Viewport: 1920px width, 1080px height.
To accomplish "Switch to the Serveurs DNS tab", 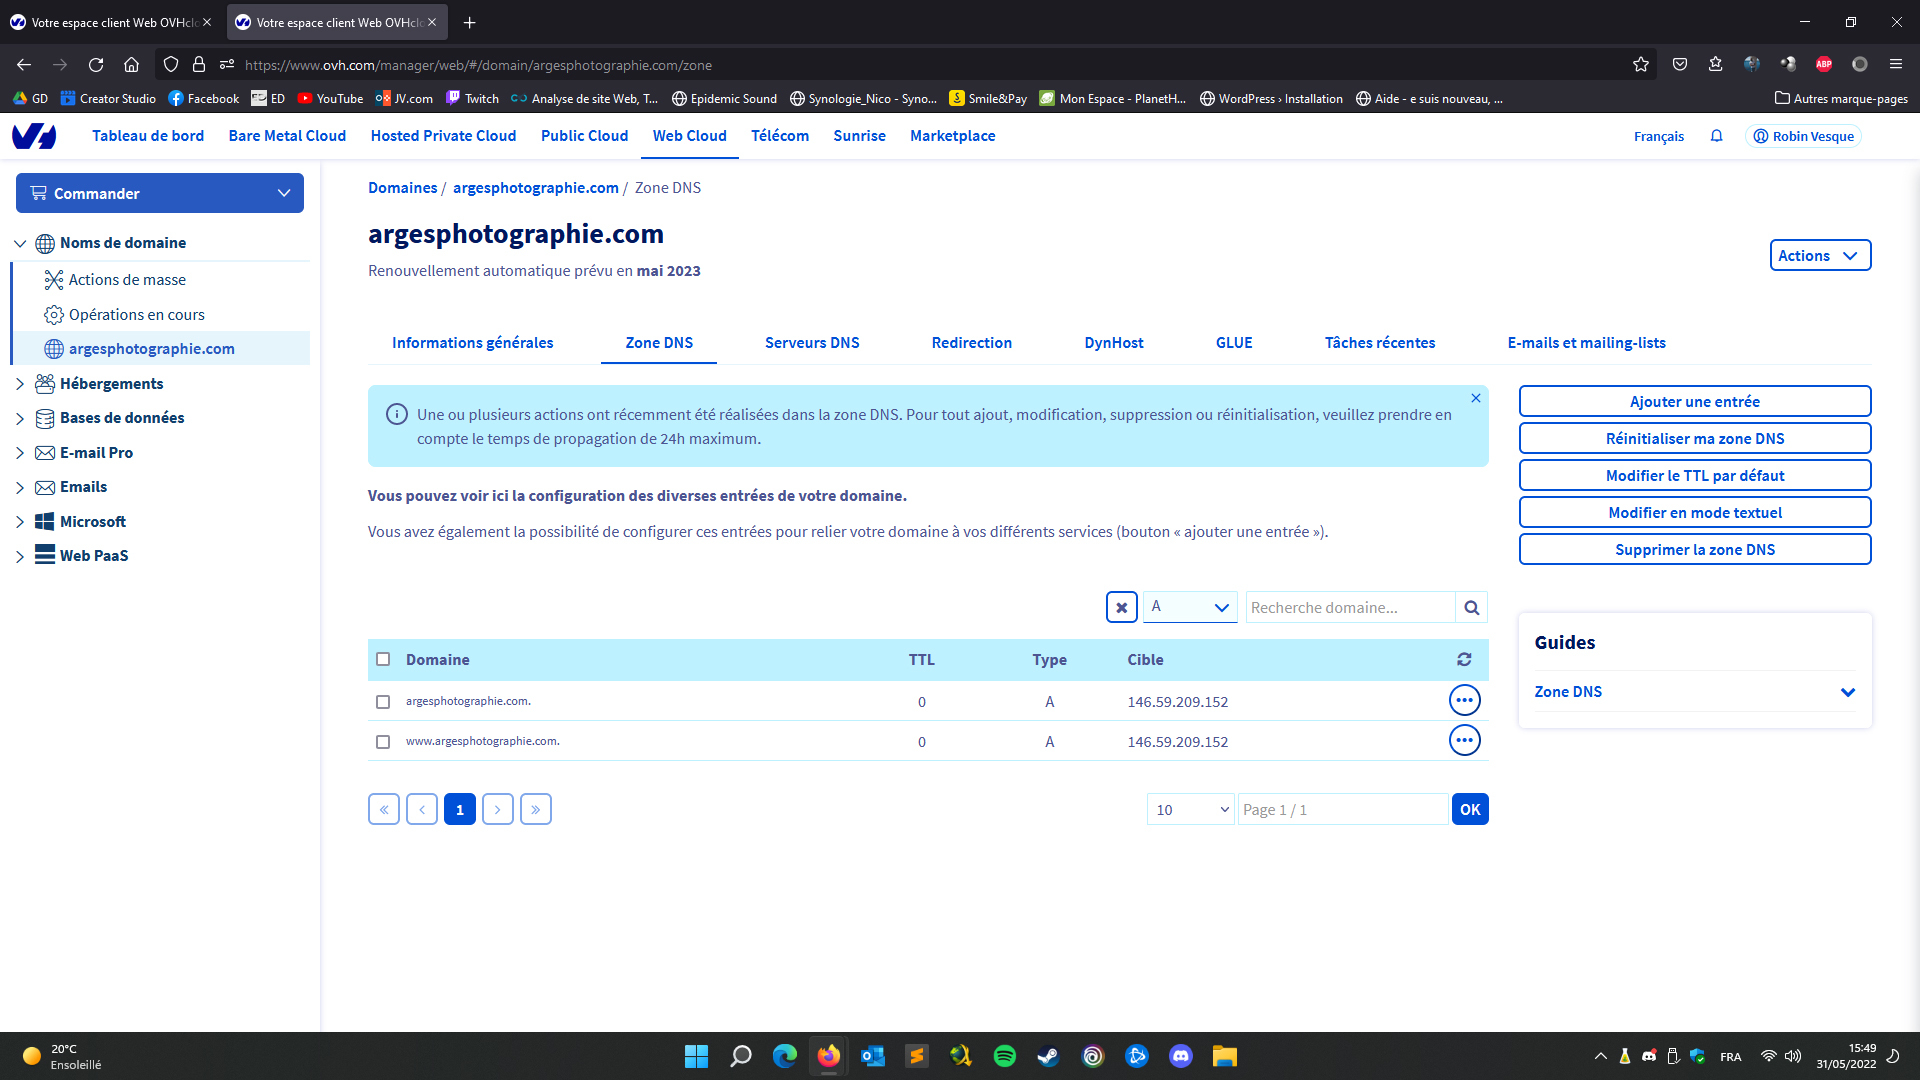I will point(811,343).
